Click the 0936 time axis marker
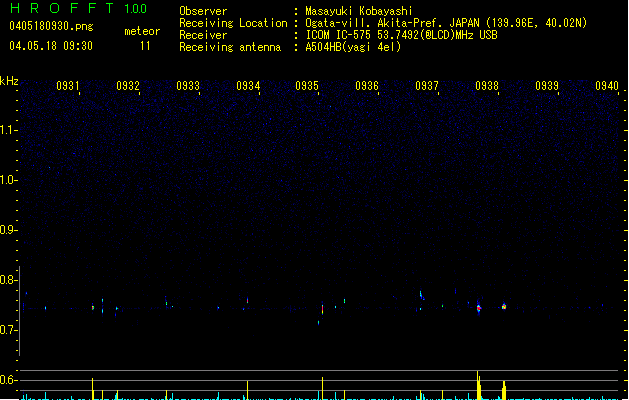629x400 pixels. point(367,85)
